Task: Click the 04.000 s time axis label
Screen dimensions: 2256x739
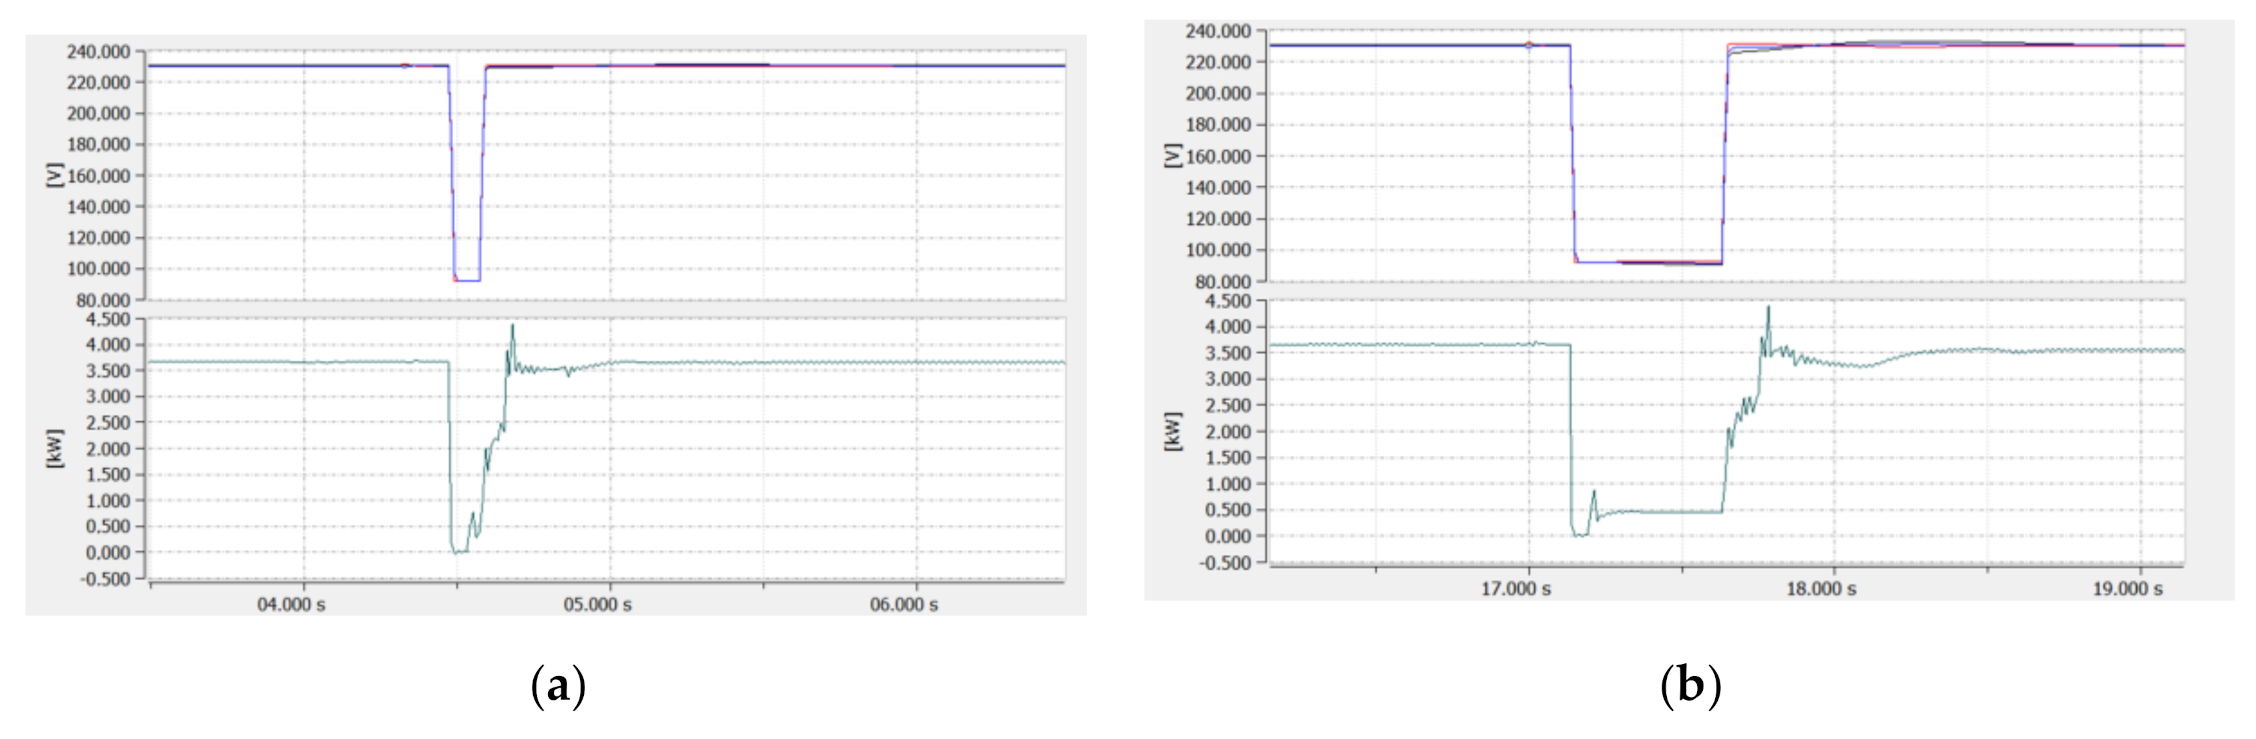Action: click(291, 605)
